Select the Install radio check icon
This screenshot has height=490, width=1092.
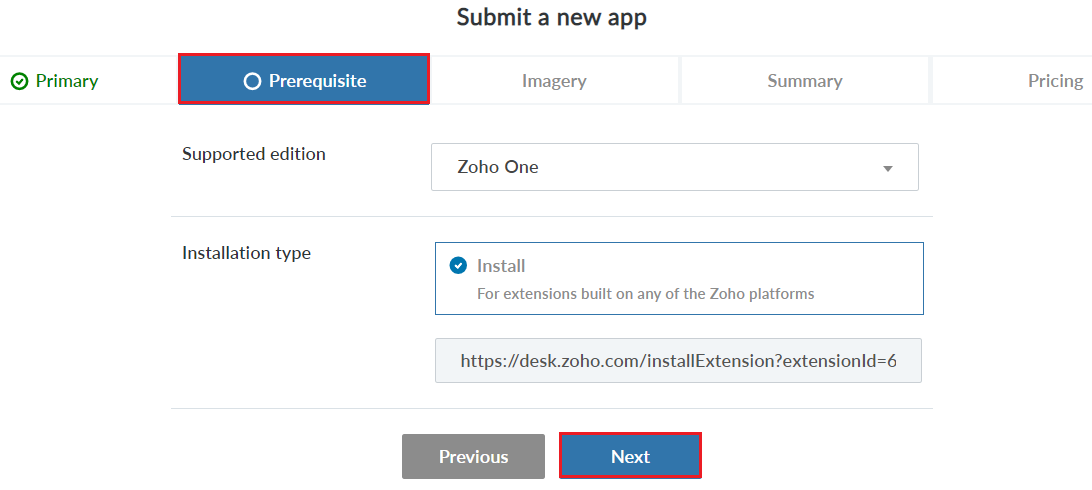coord(458,266)
